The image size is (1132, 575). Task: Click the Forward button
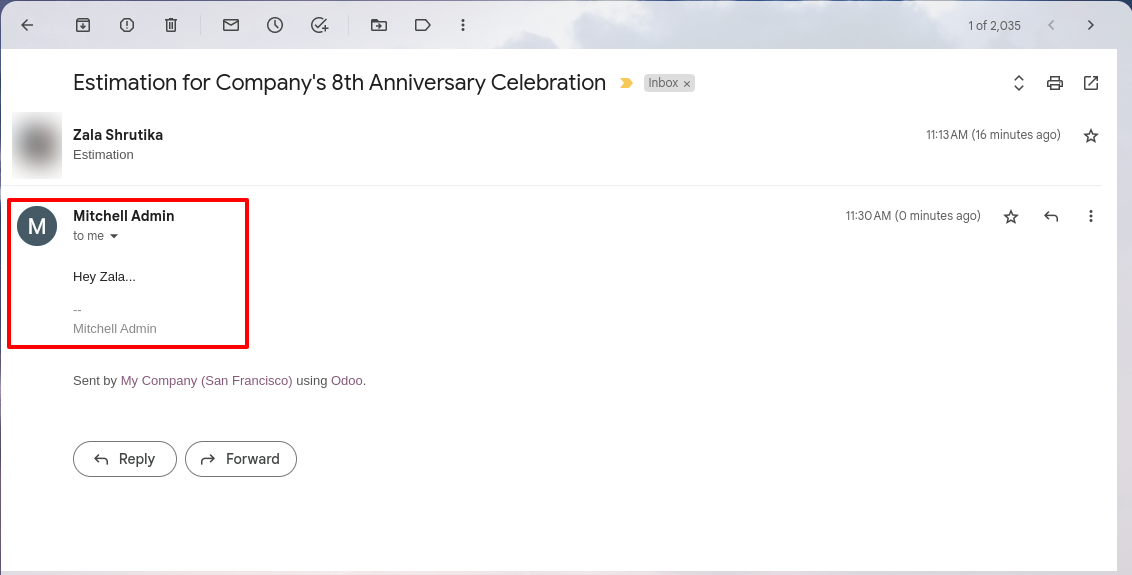tap(241, 459)
